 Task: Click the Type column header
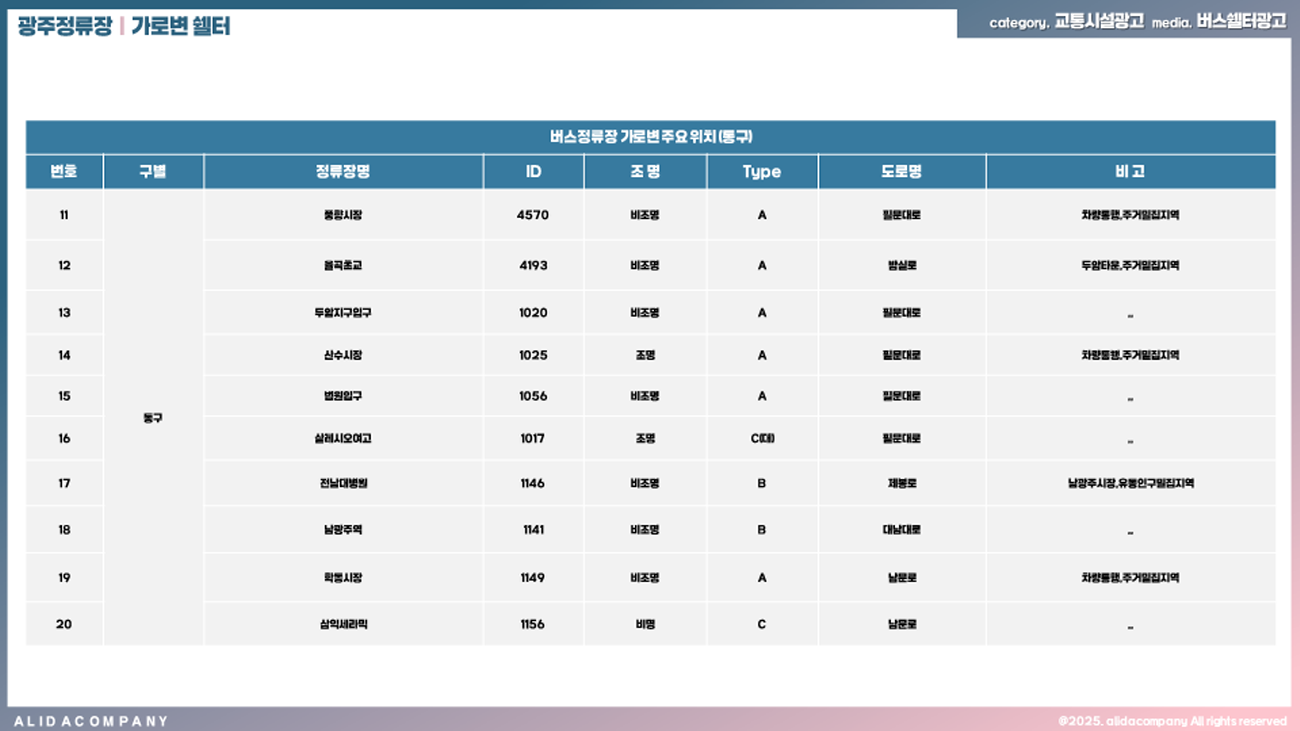coord(761,172)
